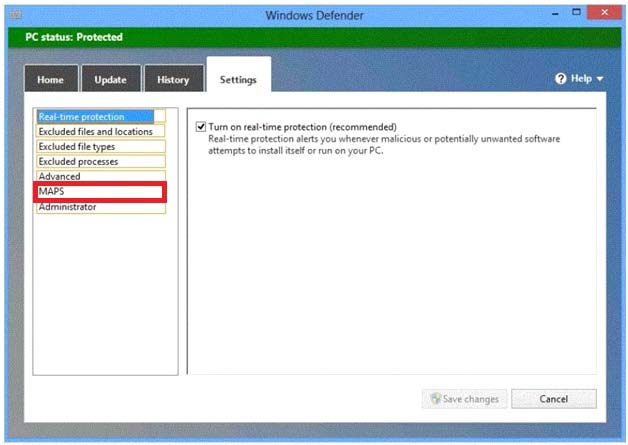Switch to the Update tab

[111, 79]
